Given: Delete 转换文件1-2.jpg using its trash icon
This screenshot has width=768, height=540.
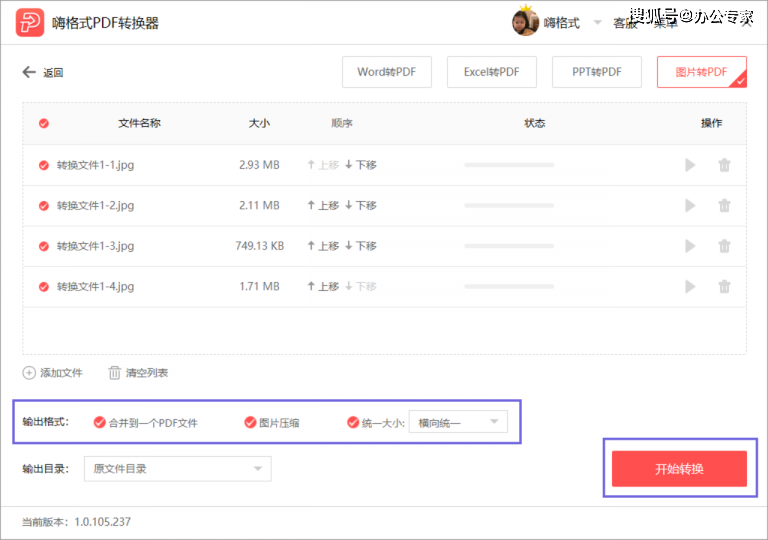Looking at the screenshot, I should pos(724,206).
